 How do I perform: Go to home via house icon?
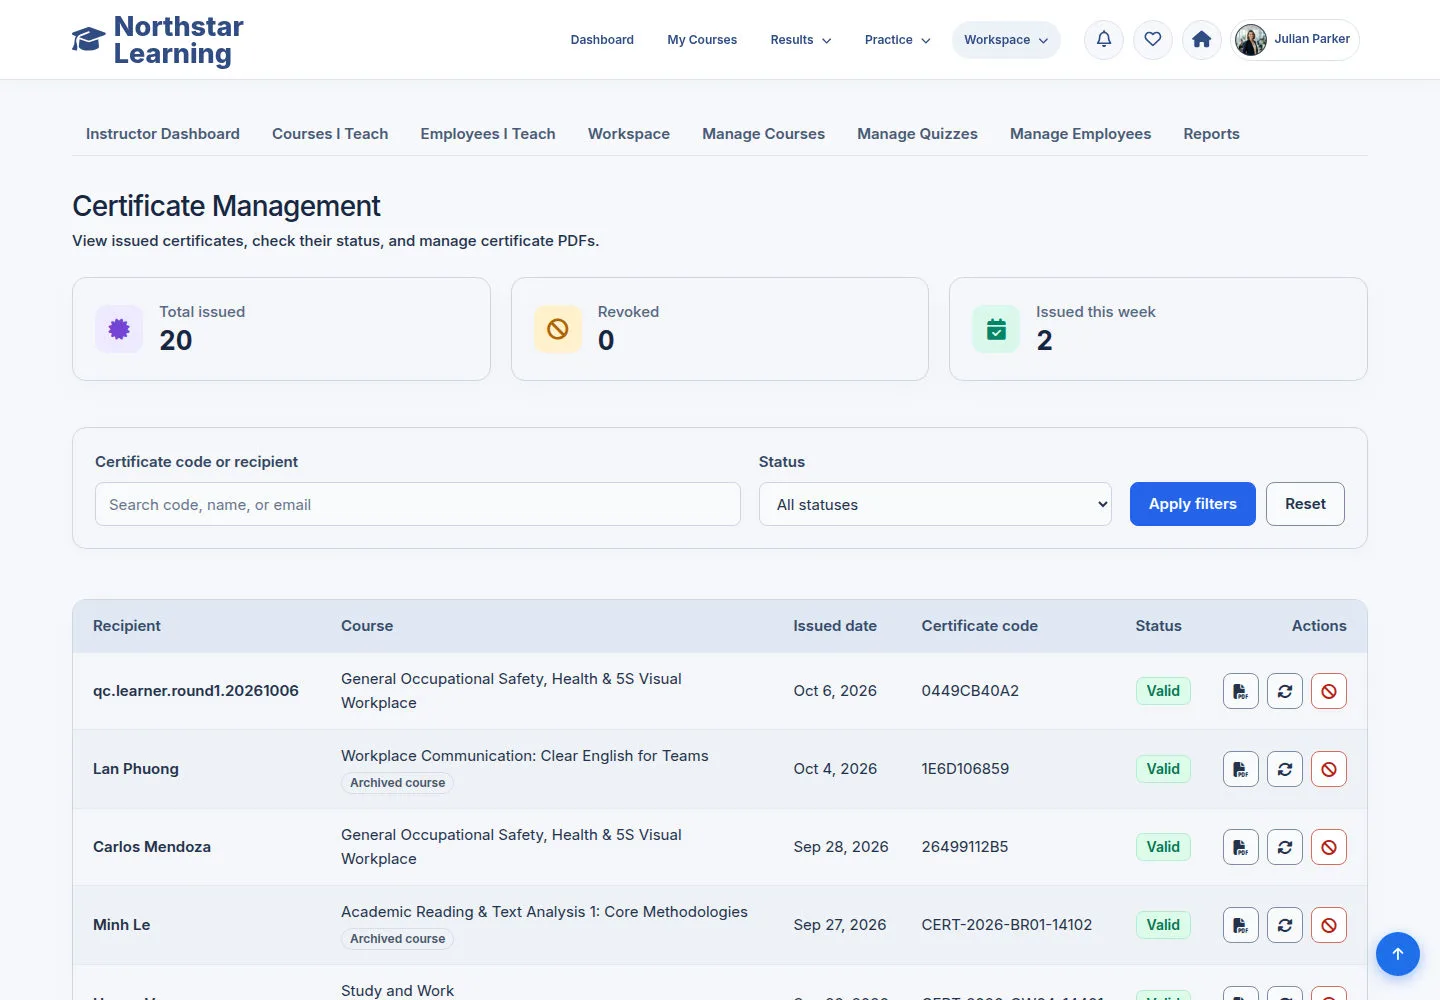pos(1202,40)
